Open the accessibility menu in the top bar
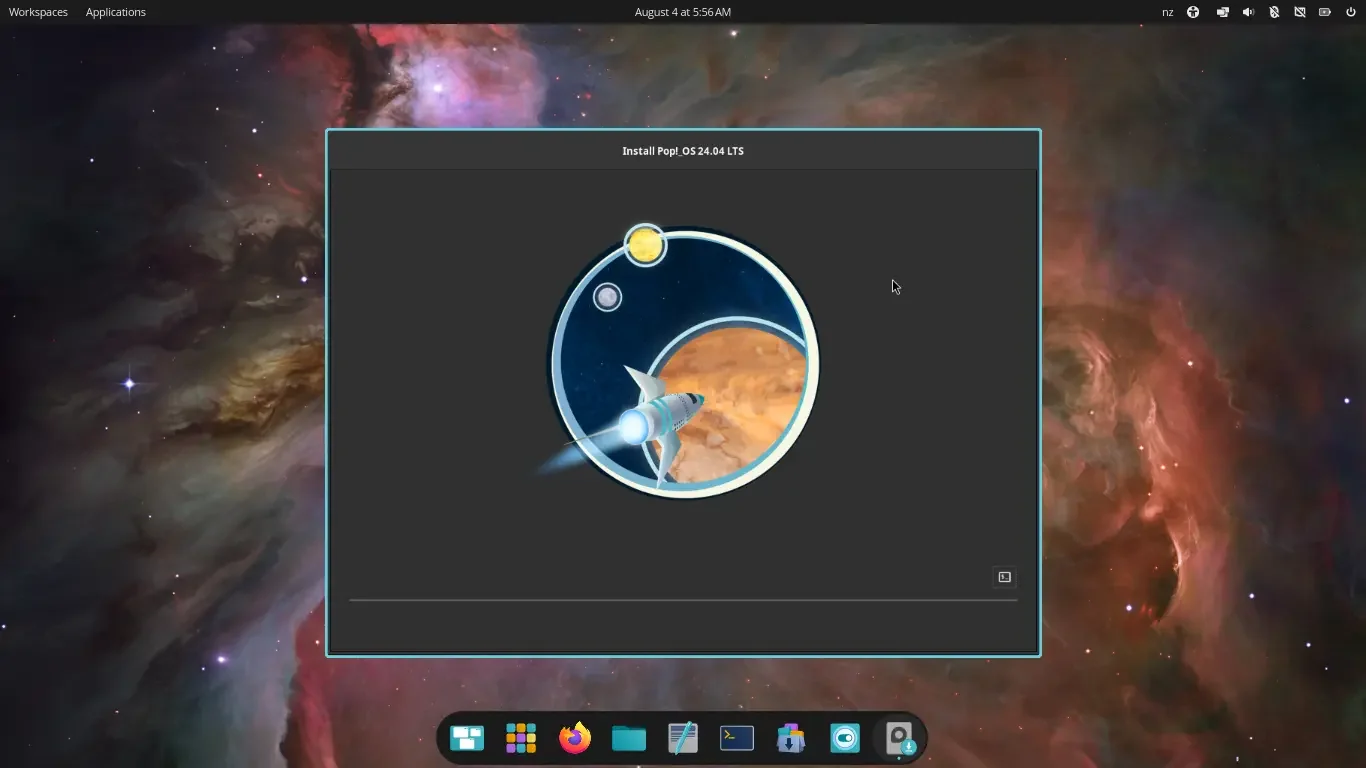Image resolution: width=1366 pixels, height=768 pixels. pyautogui.click(x=1193, y=12)
